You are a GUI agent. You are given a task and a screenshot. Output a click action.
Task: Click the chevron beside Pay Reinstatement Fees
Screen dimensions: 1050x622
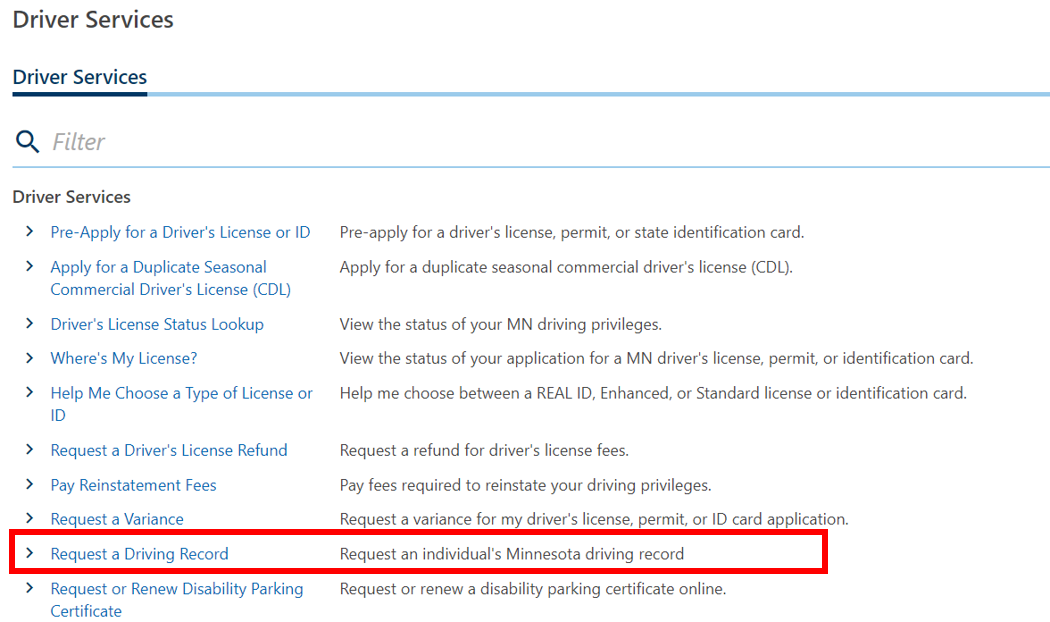pos(30,486)
